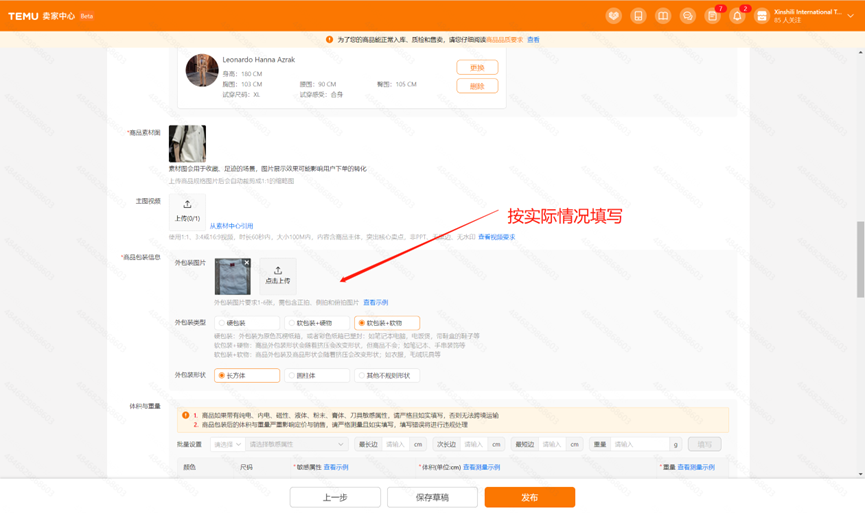Click the scrollbar up arrow
Screen dimensions: 865x513
(860, 52)
